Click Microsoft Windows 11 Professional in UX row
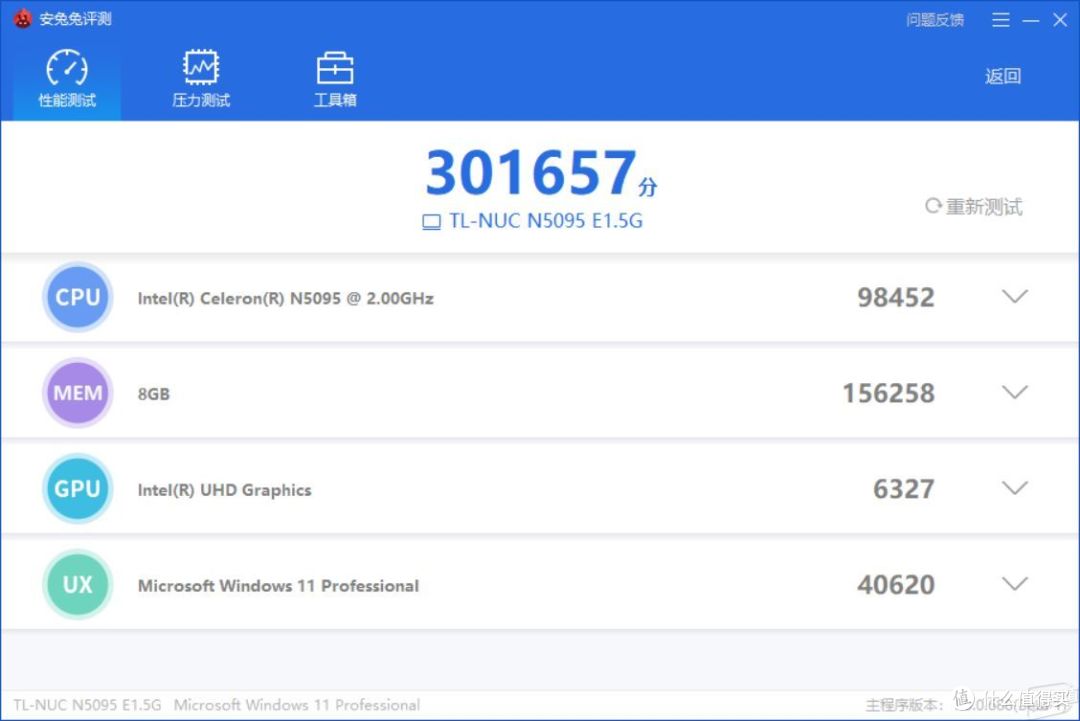 [x=278, y=585]
